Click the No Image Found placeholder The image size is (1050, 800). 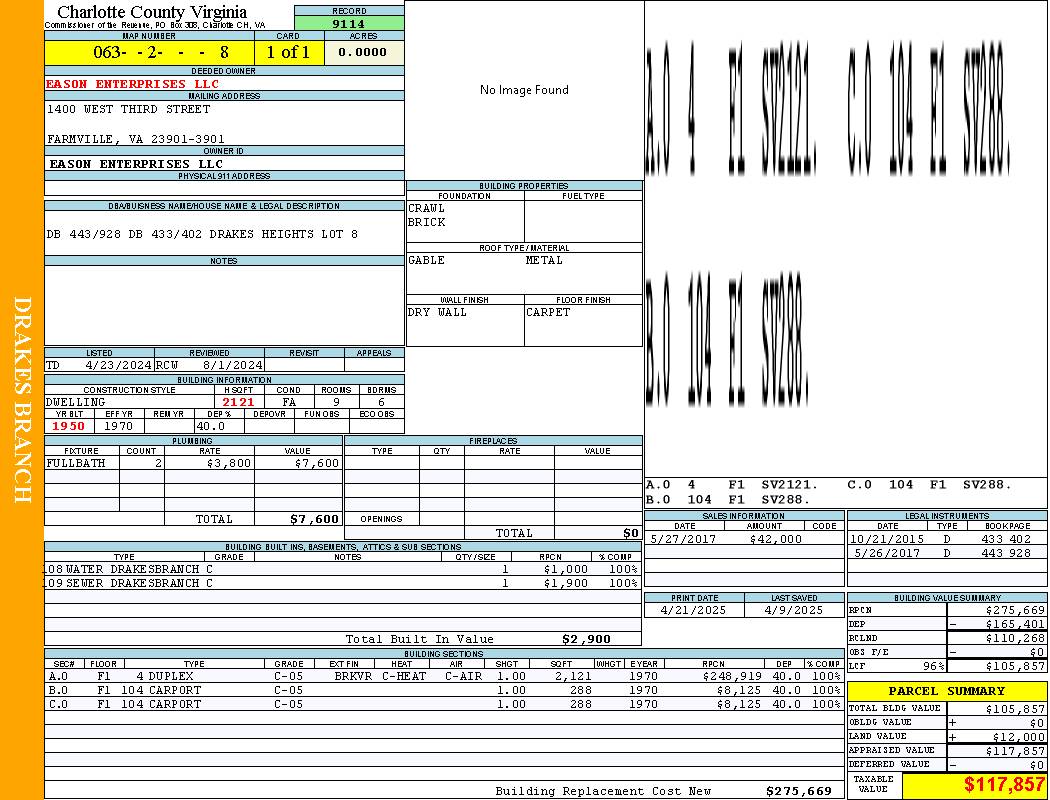(x=524, y=90)
